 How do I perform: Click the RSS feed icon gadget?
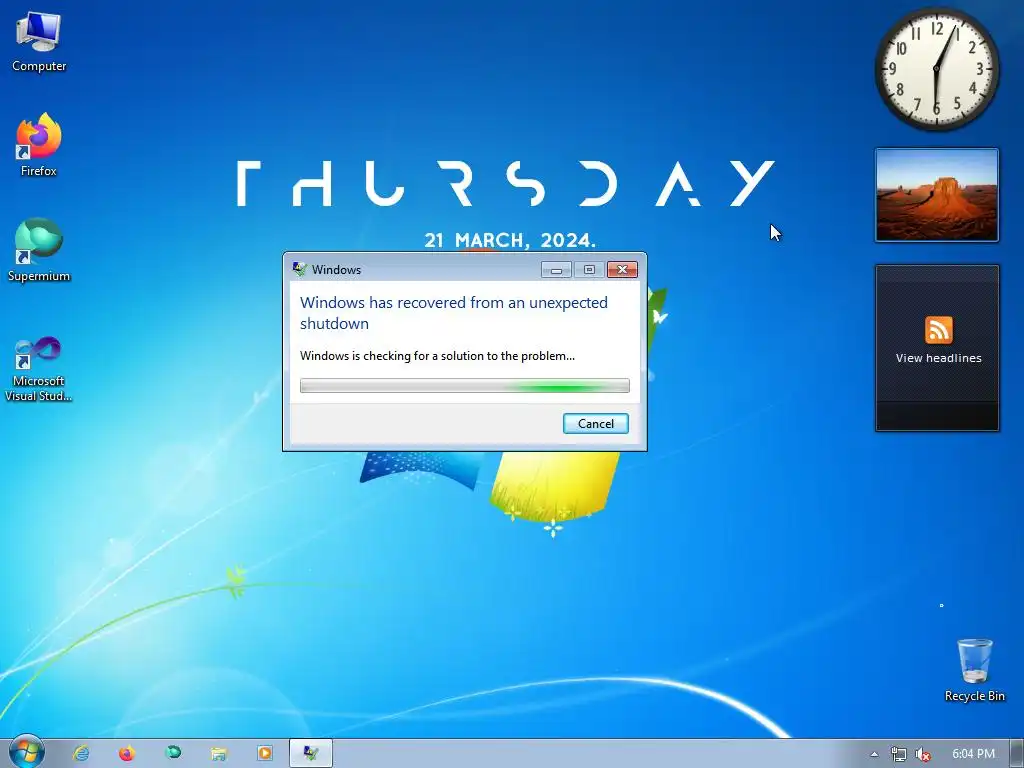pos(938,330)
